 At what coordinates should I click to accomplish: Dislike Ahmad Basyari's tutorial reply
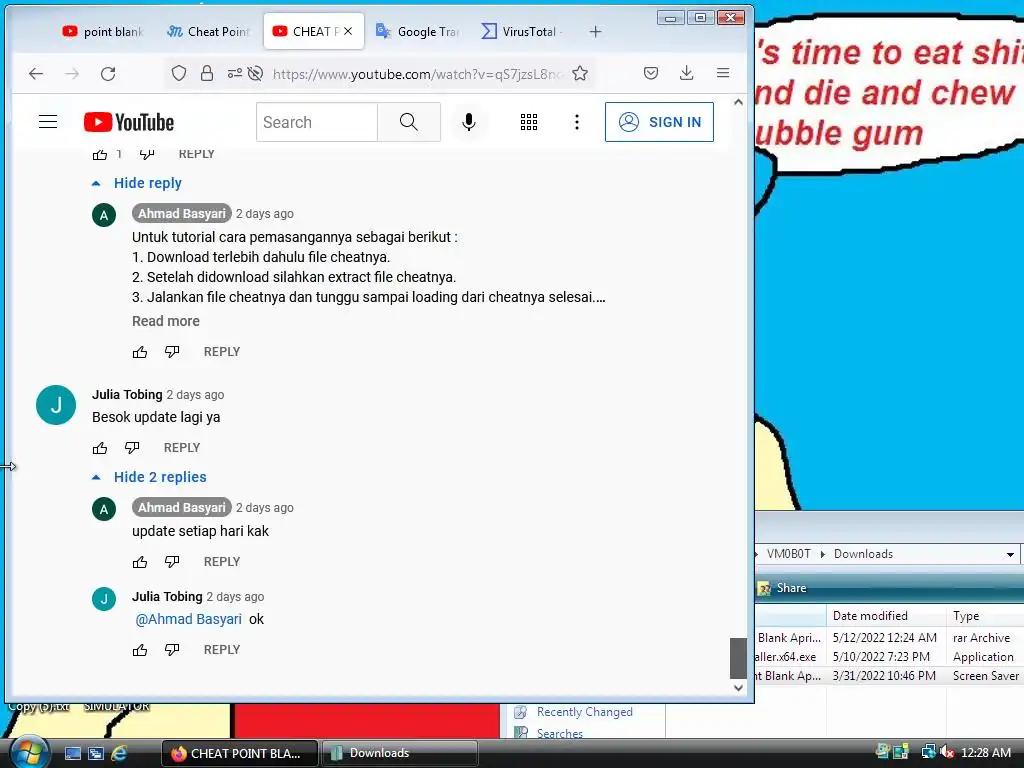[x=172, y=352]
